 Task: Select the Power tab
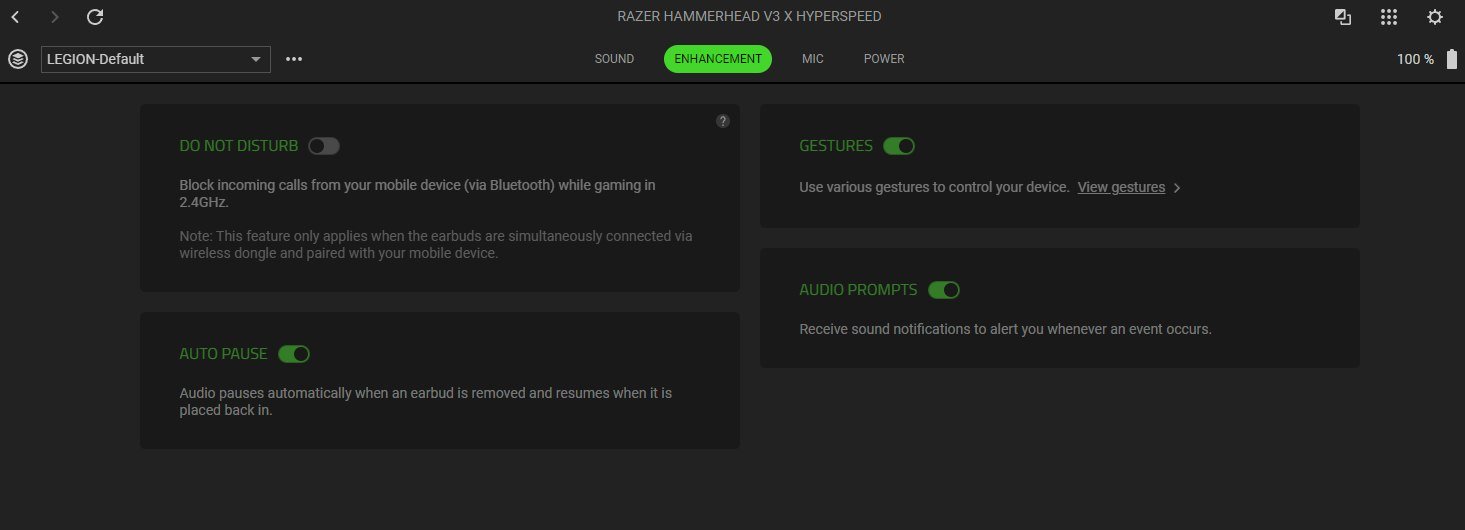click(x=884, y=59)
